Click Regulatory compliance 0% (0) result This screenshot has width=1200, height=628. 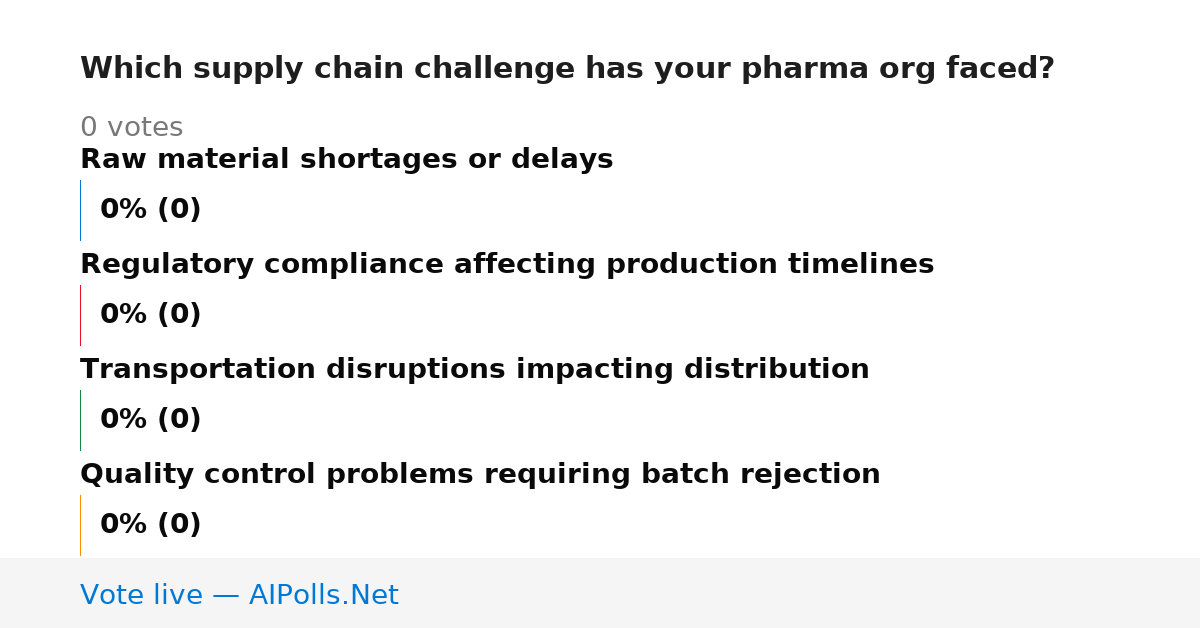[x=150, y=315]
